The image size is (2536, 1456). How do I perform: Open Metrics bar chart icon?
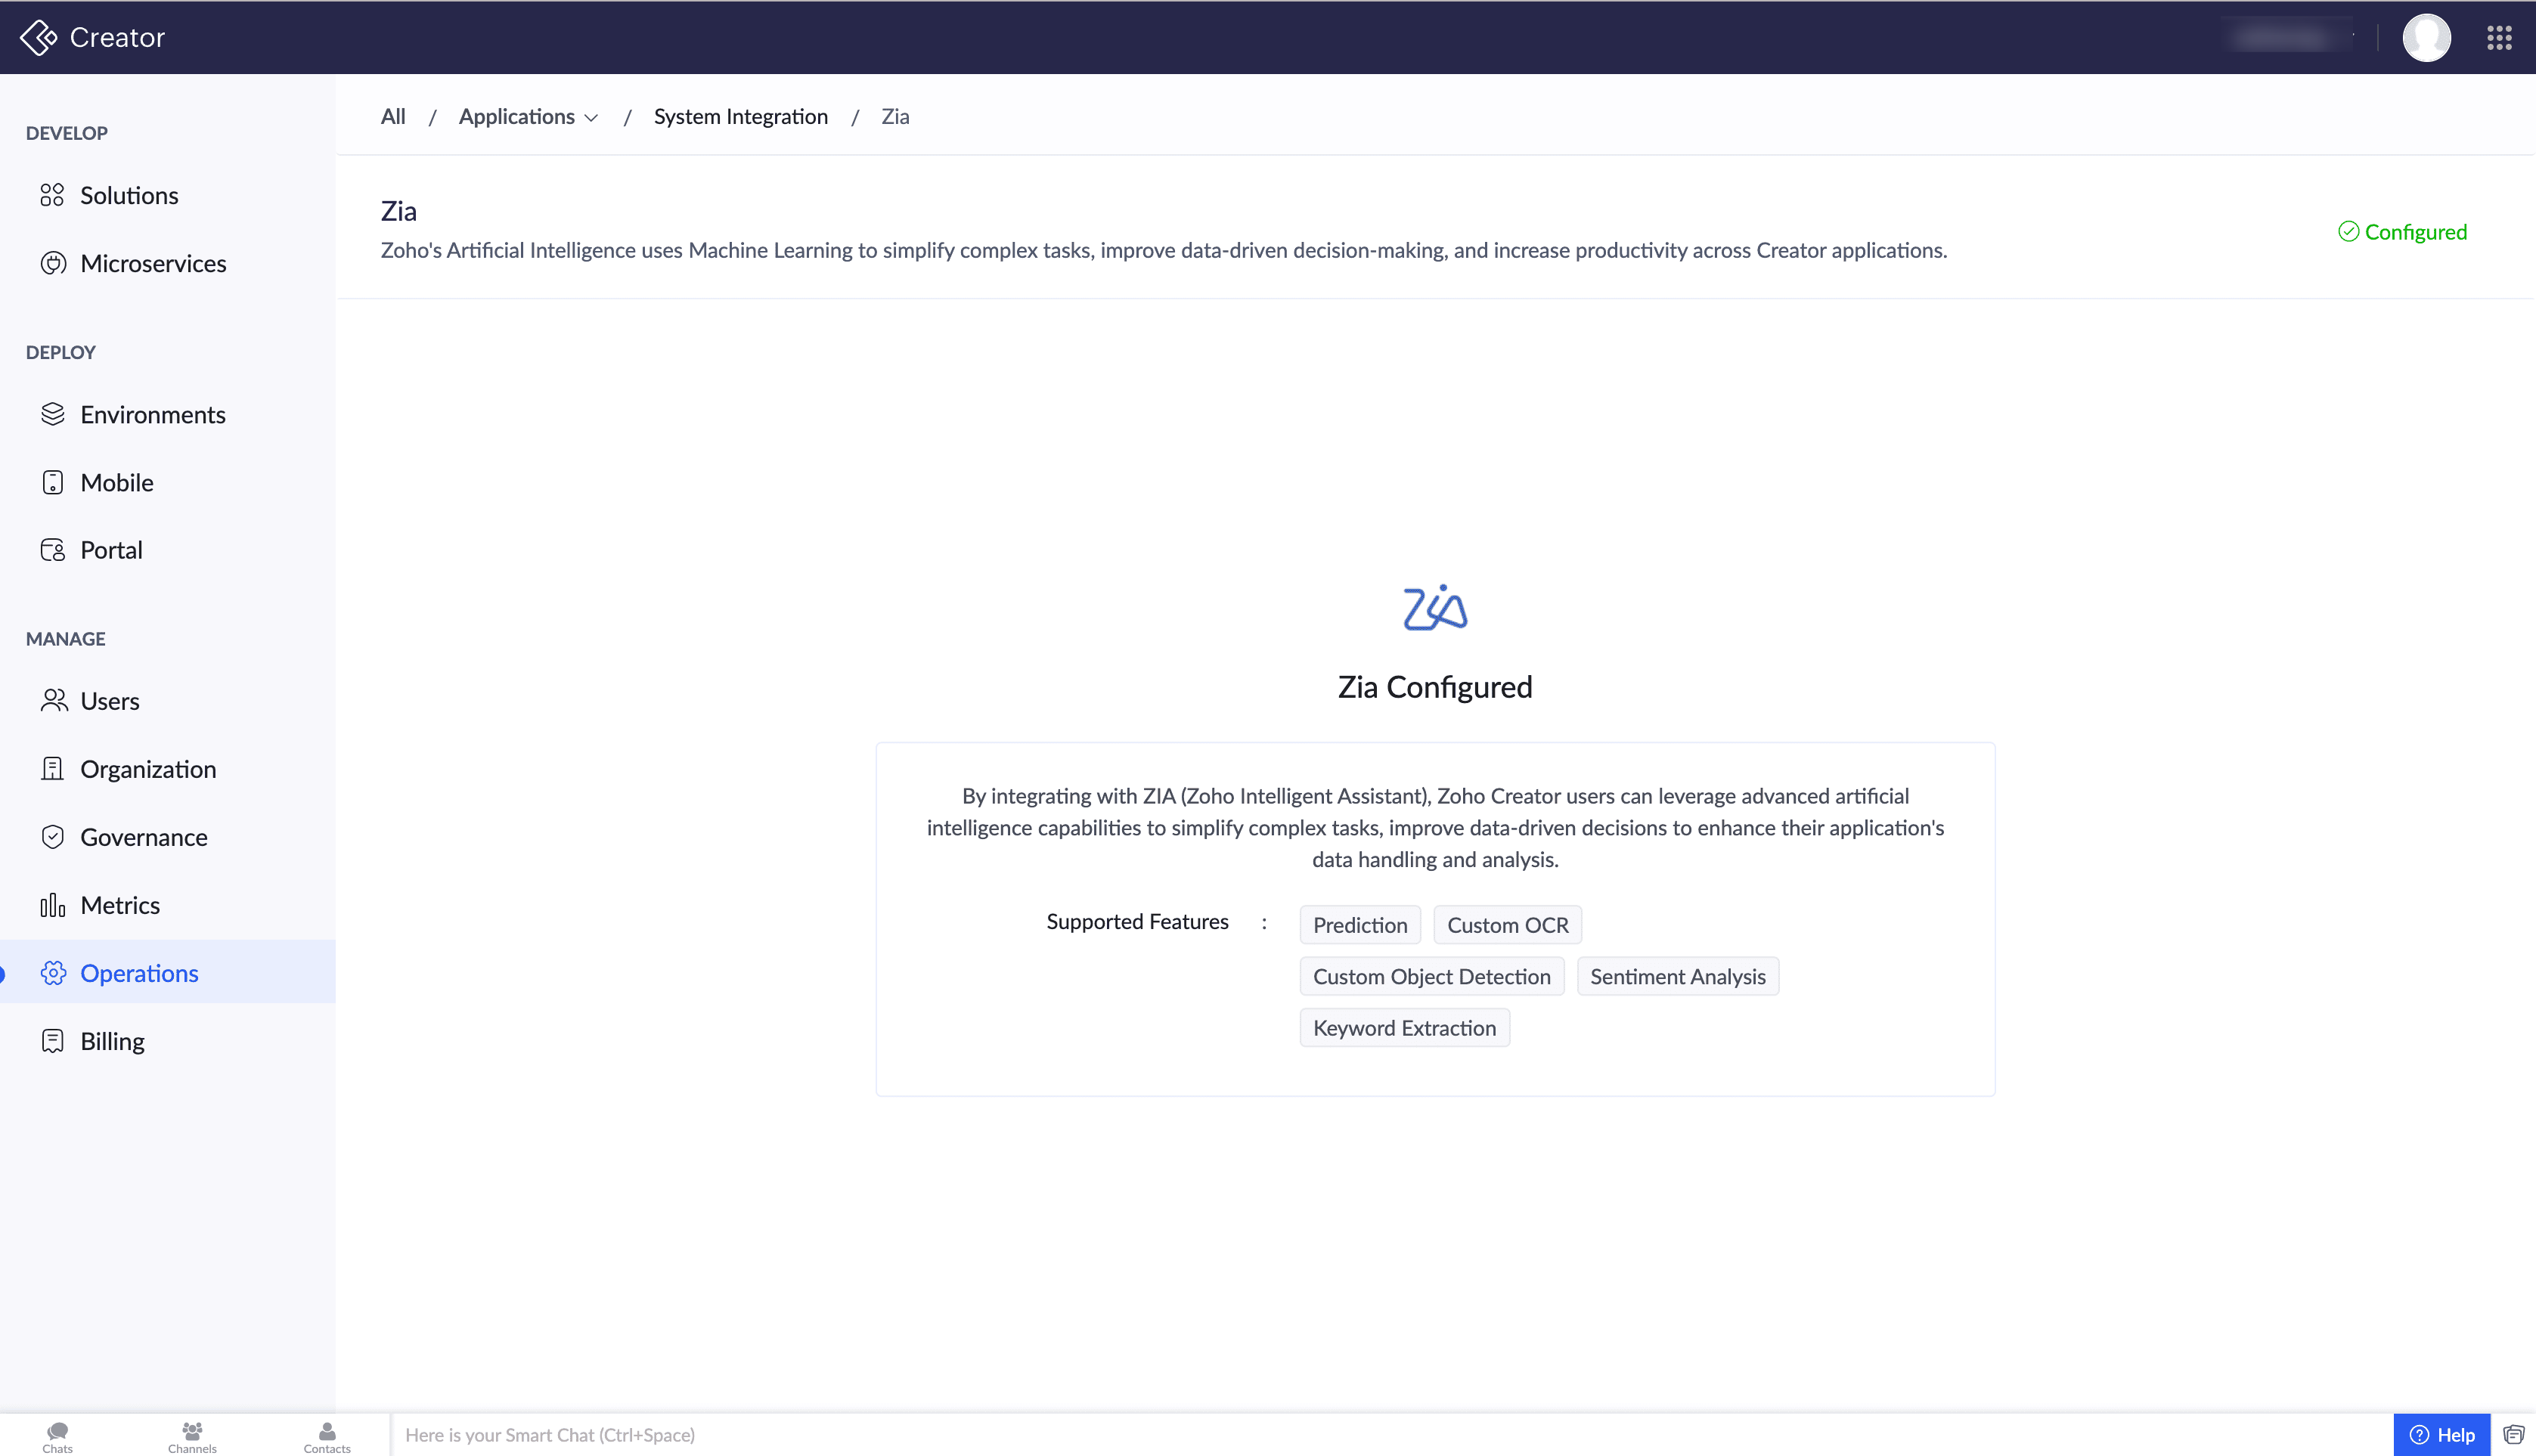[52, 905]
